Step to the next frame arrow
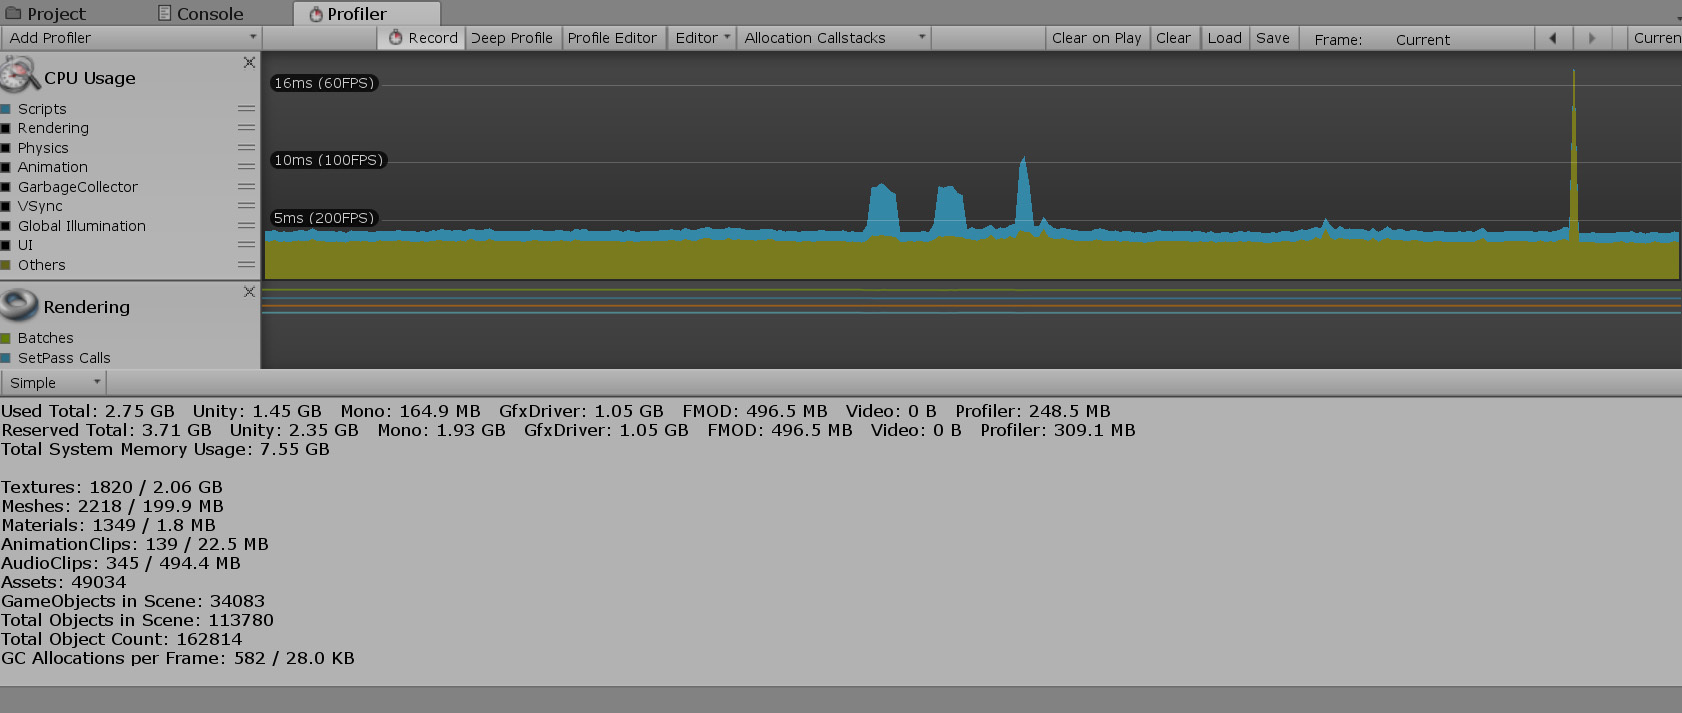Image resolution: width=1682 pixels, height=713 pixels. point(1592,38)
